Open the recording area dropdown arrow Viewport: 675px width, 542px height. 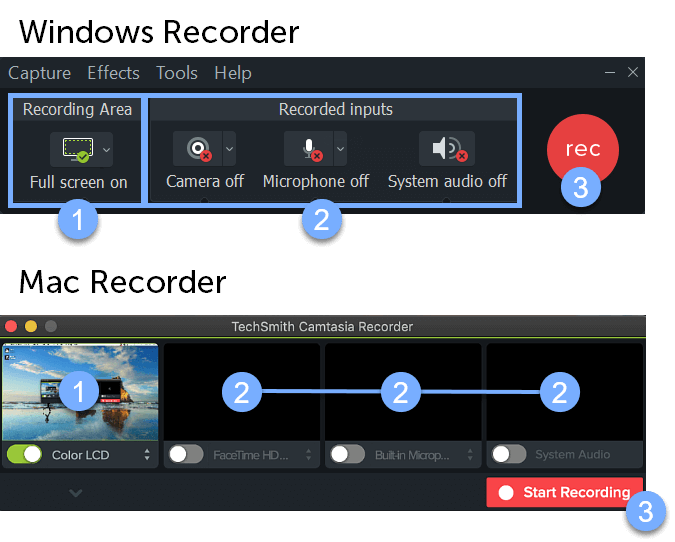pos(106,150)
